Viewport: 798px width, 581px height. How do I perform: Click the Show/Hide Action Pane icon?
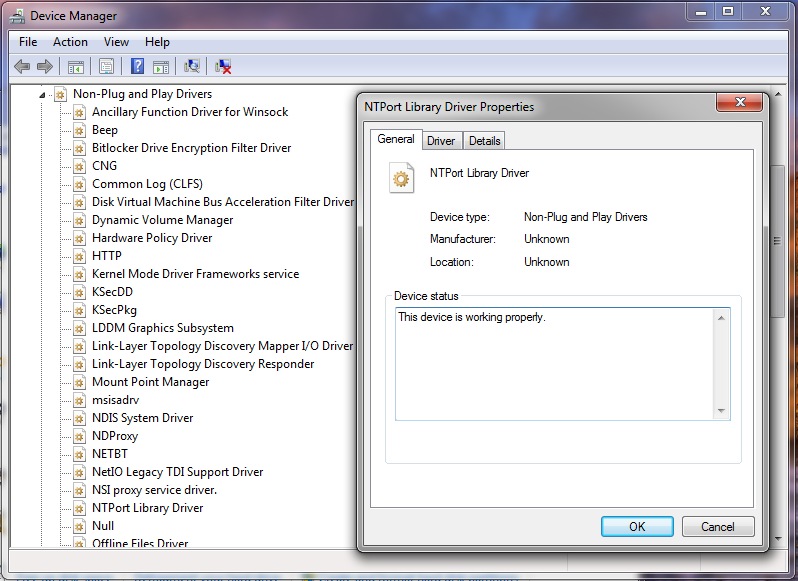click(161, 66)
